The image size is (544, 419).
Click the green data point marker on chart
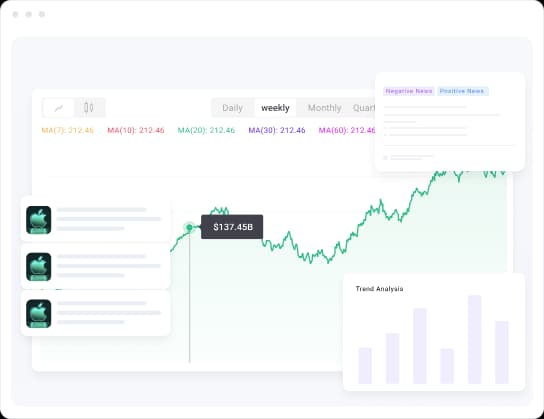189,228
